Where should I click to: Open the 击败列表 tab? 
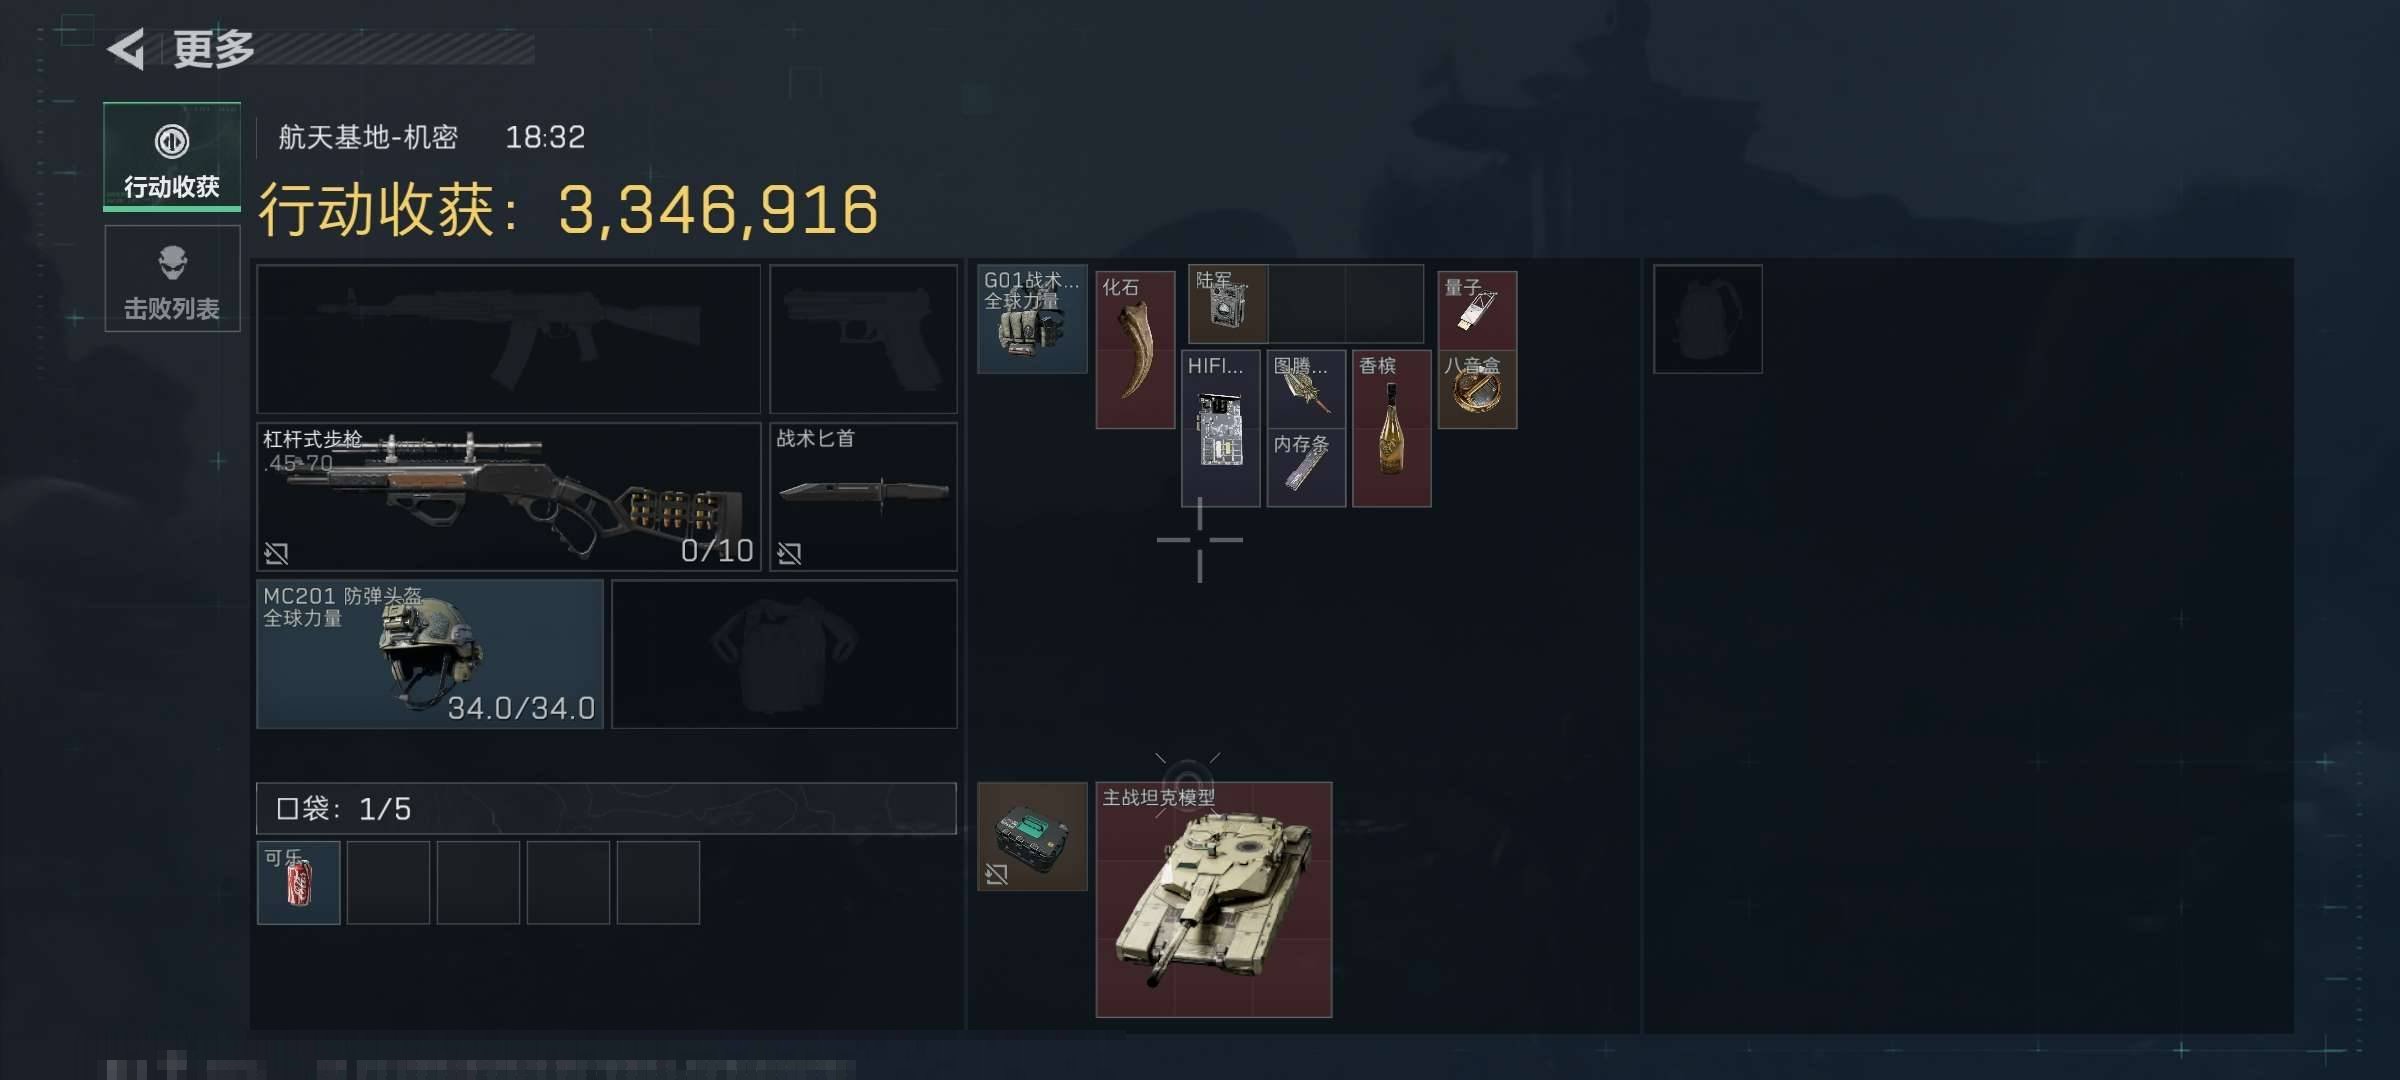pos(172,279)
